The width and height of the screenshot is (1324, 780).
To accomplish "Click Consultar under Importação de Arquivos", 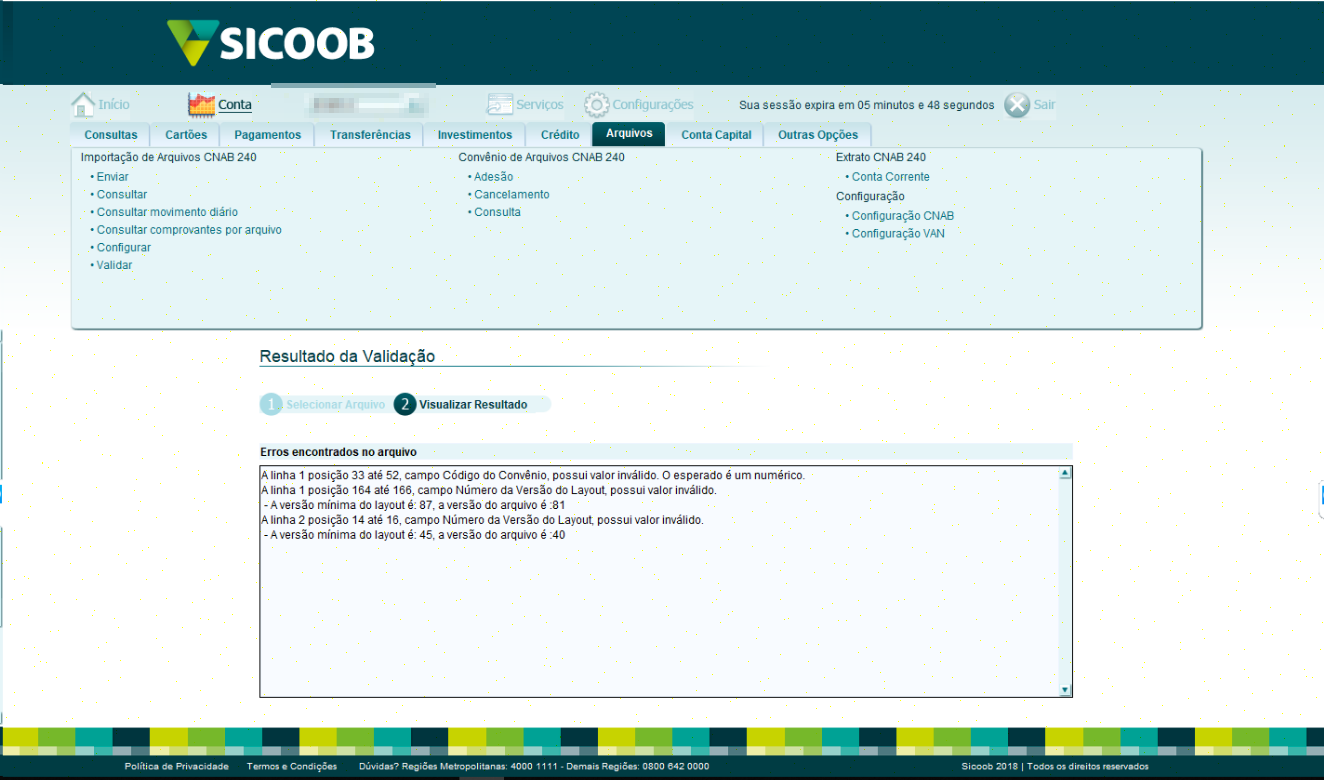I will (122, 195).
